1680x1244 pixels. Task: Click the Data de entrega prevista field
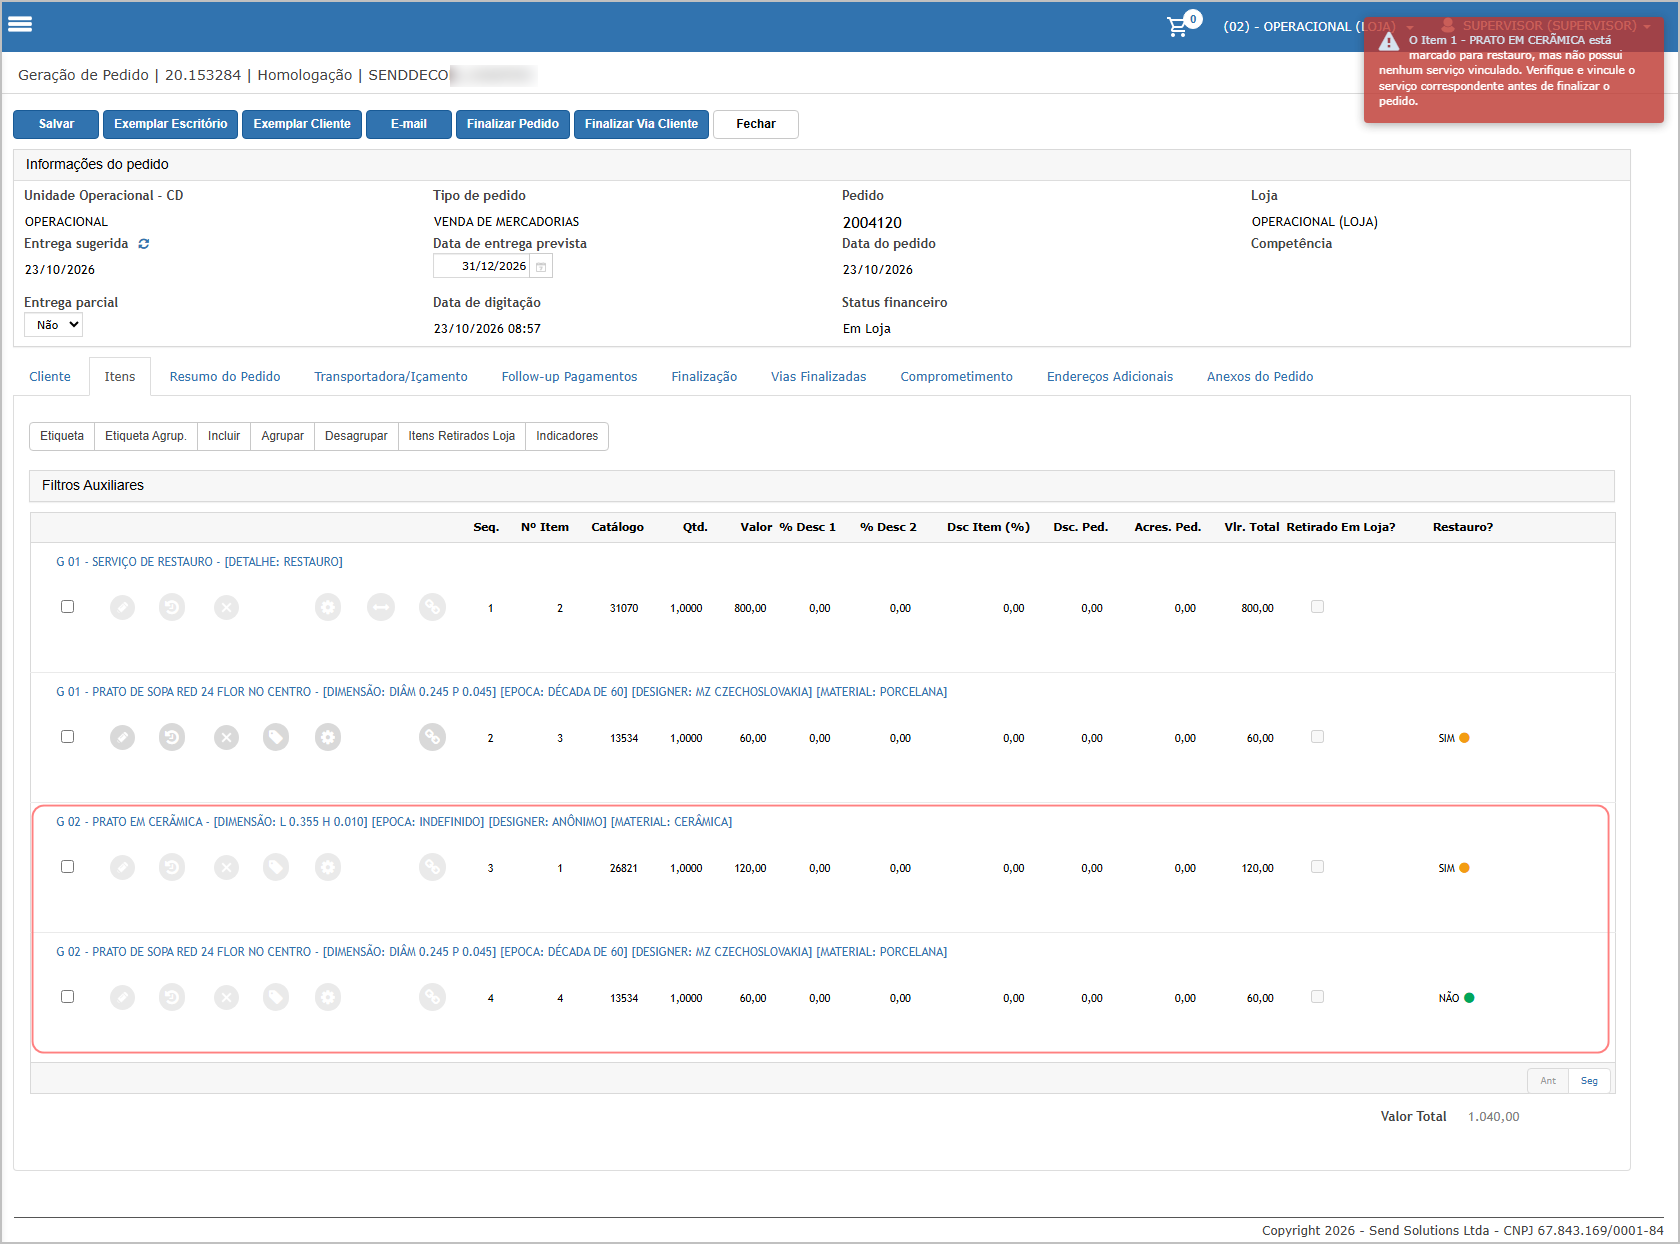[482, 267]
